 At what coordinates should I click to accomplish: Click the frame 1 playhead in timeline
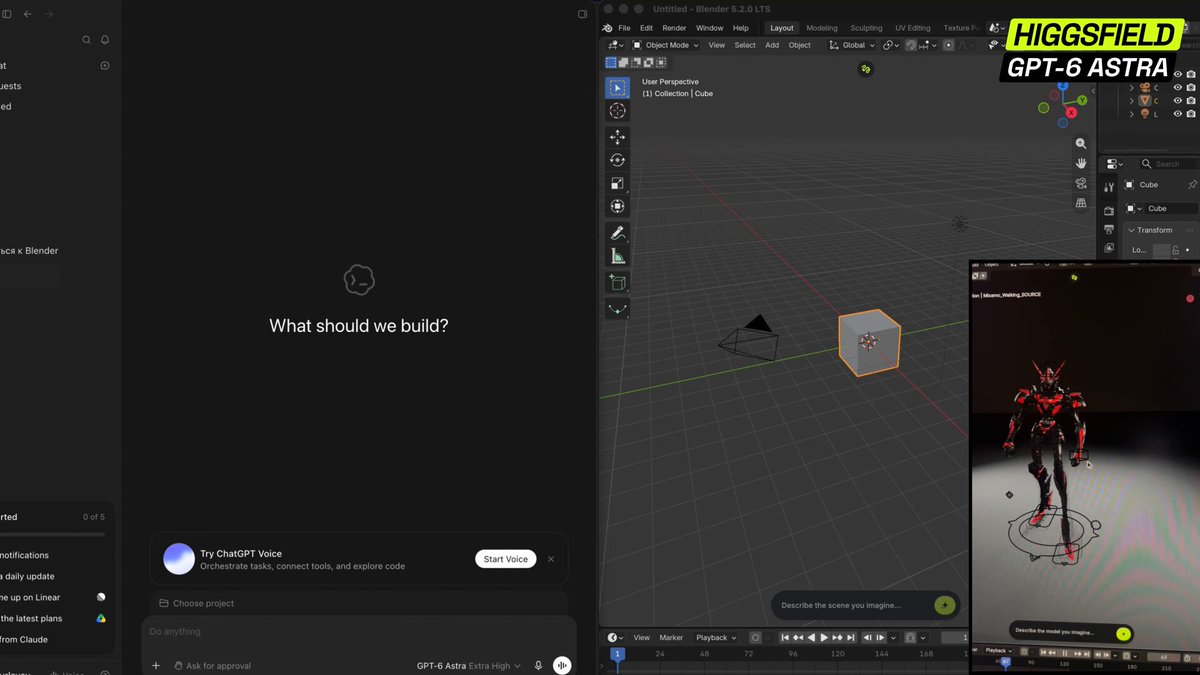pos(617,654)
